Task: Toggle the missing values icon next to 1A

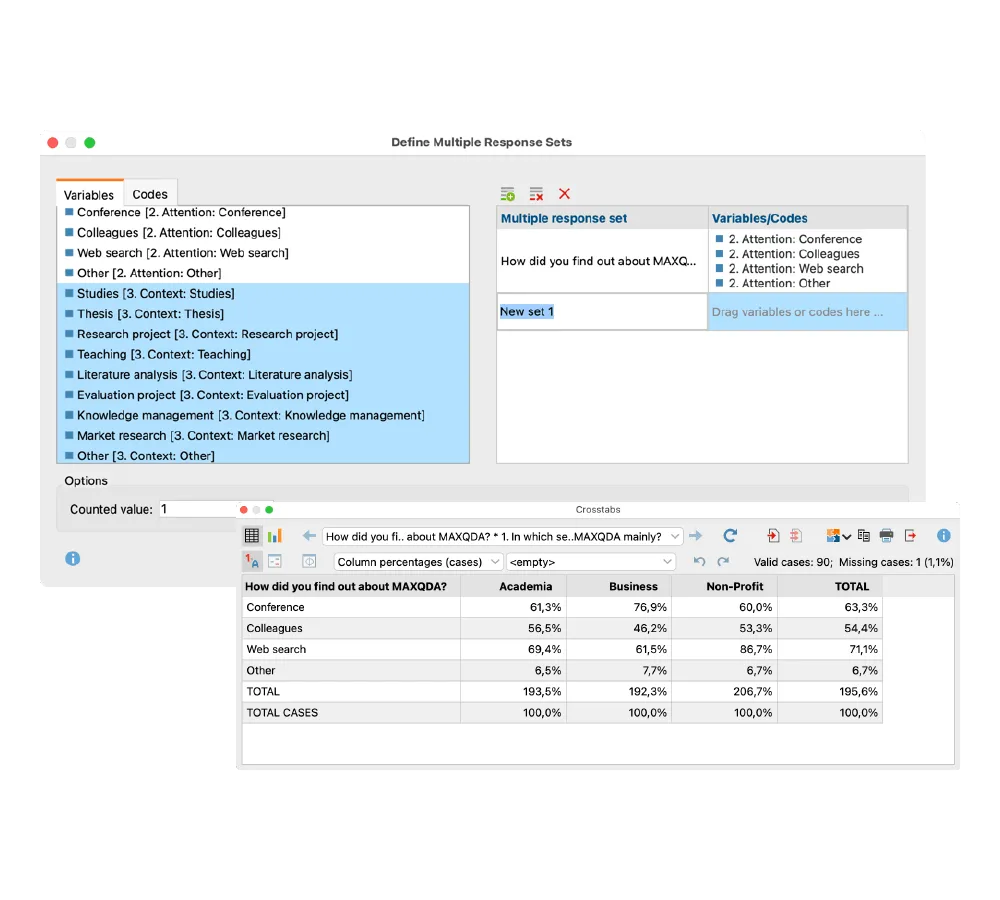Action: click(275, 561)
